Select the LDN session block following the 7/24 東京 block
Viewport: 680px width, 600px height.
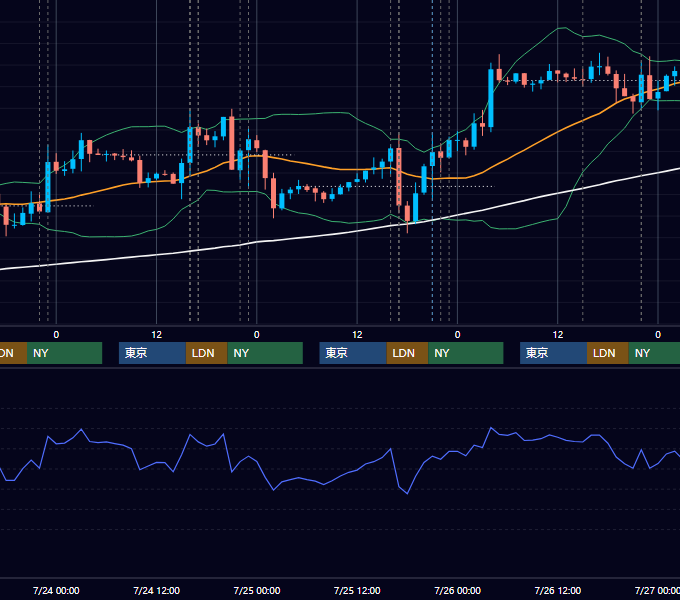click(x=206, y=353)
